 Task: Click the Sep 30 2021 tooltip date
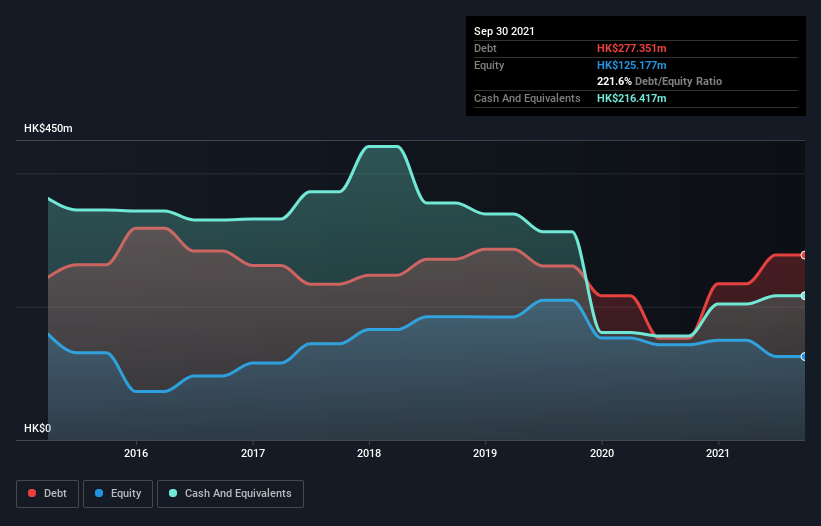(504, 31)
